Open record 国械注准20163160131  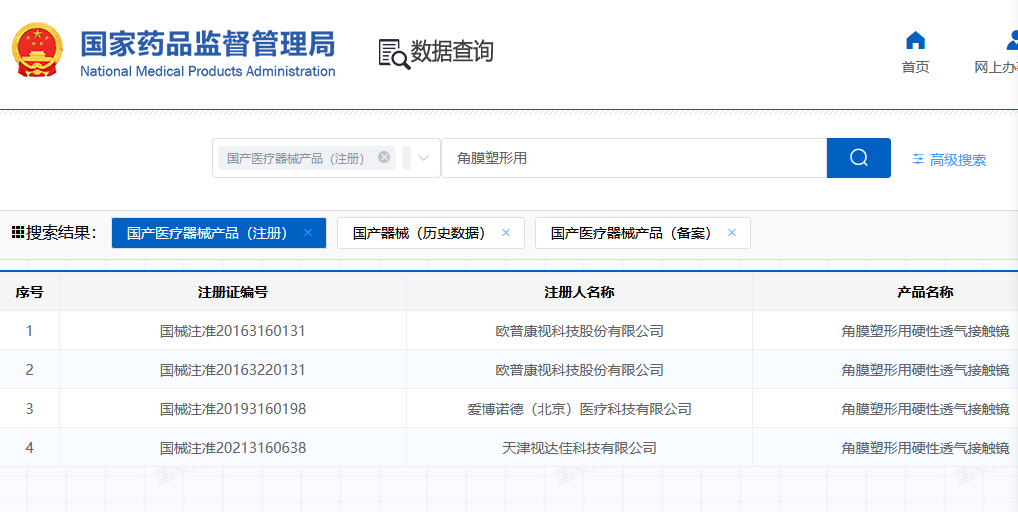tap(233, 331)
